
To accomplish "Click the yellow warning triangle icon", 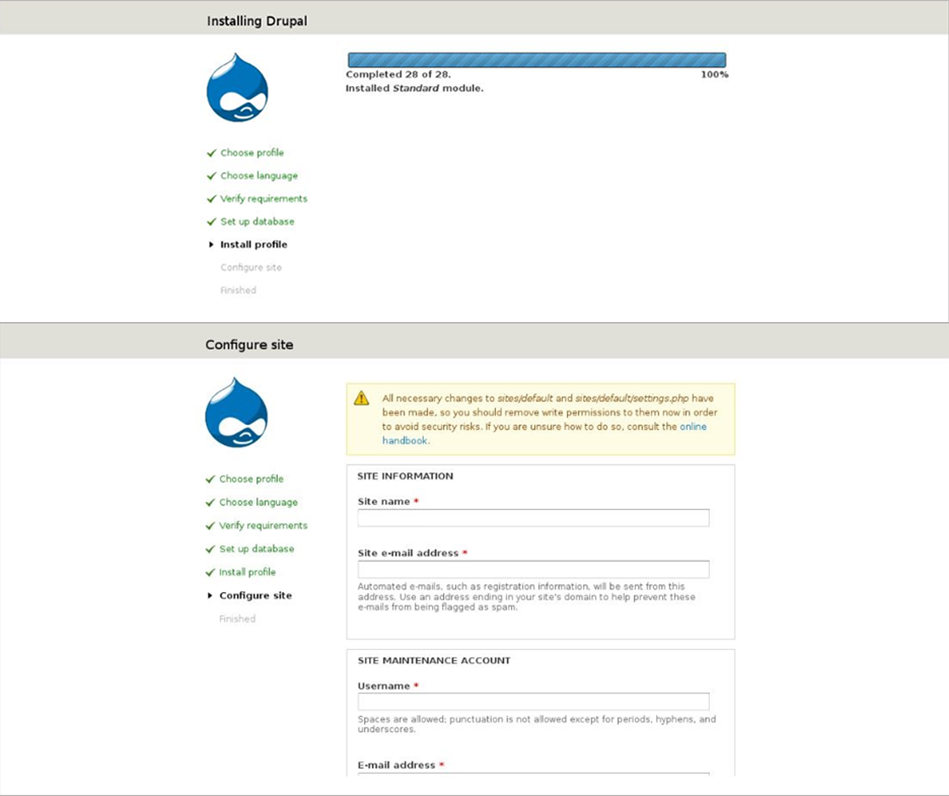I will point(361,398).
